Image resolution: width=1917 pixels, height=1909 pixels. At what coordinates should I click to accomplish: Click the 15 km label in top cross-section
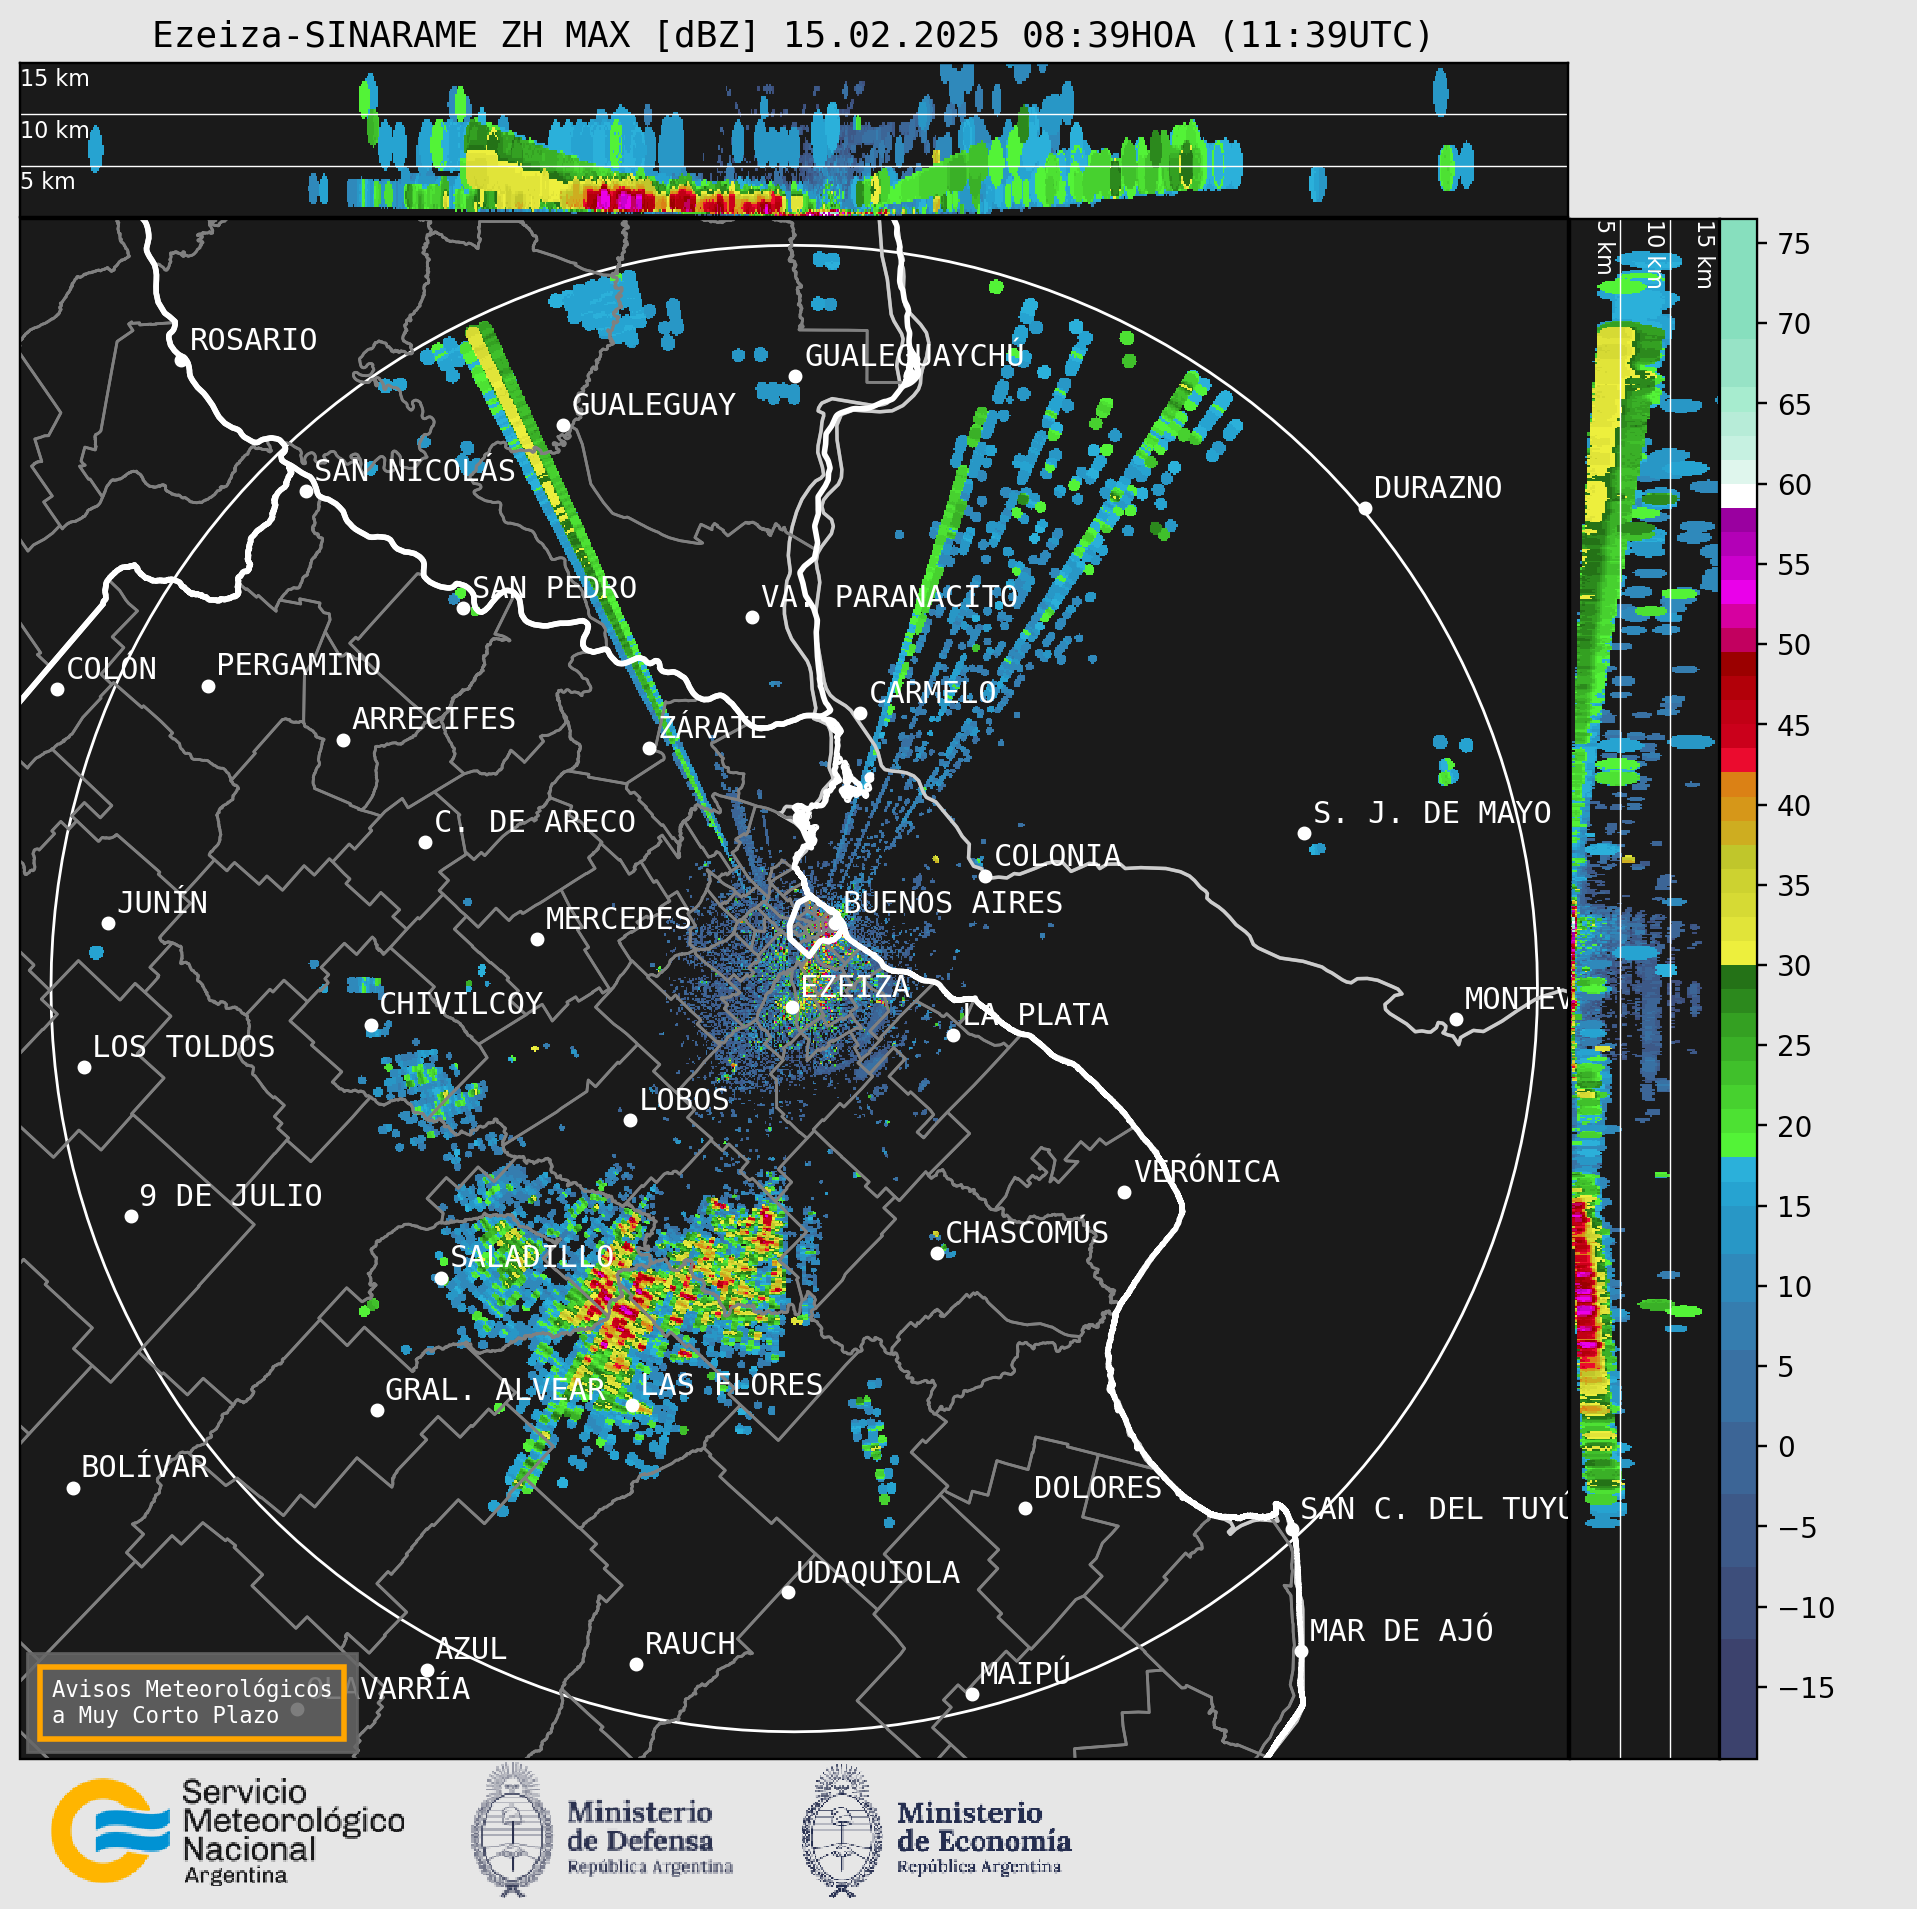pos(55,78)
